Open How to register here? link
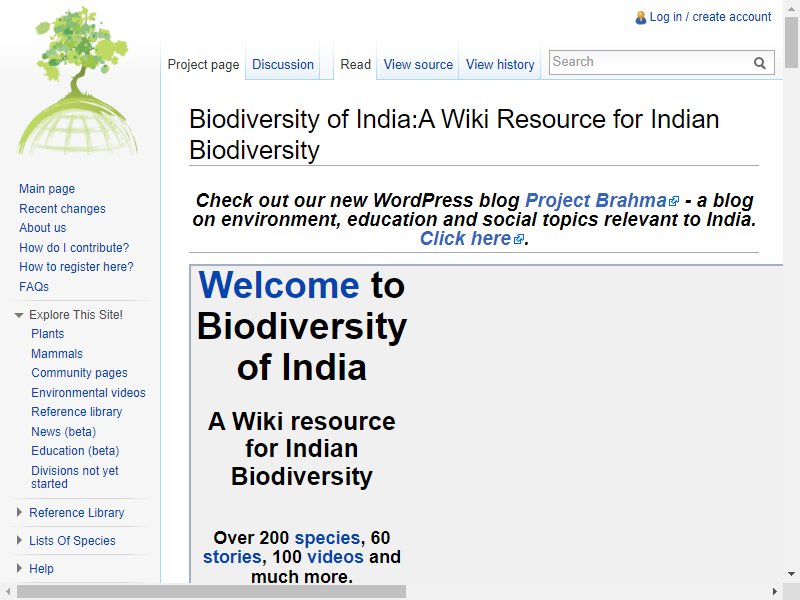Image resolution: width=800 pixels, height=600 pixels. click(76, 267)
